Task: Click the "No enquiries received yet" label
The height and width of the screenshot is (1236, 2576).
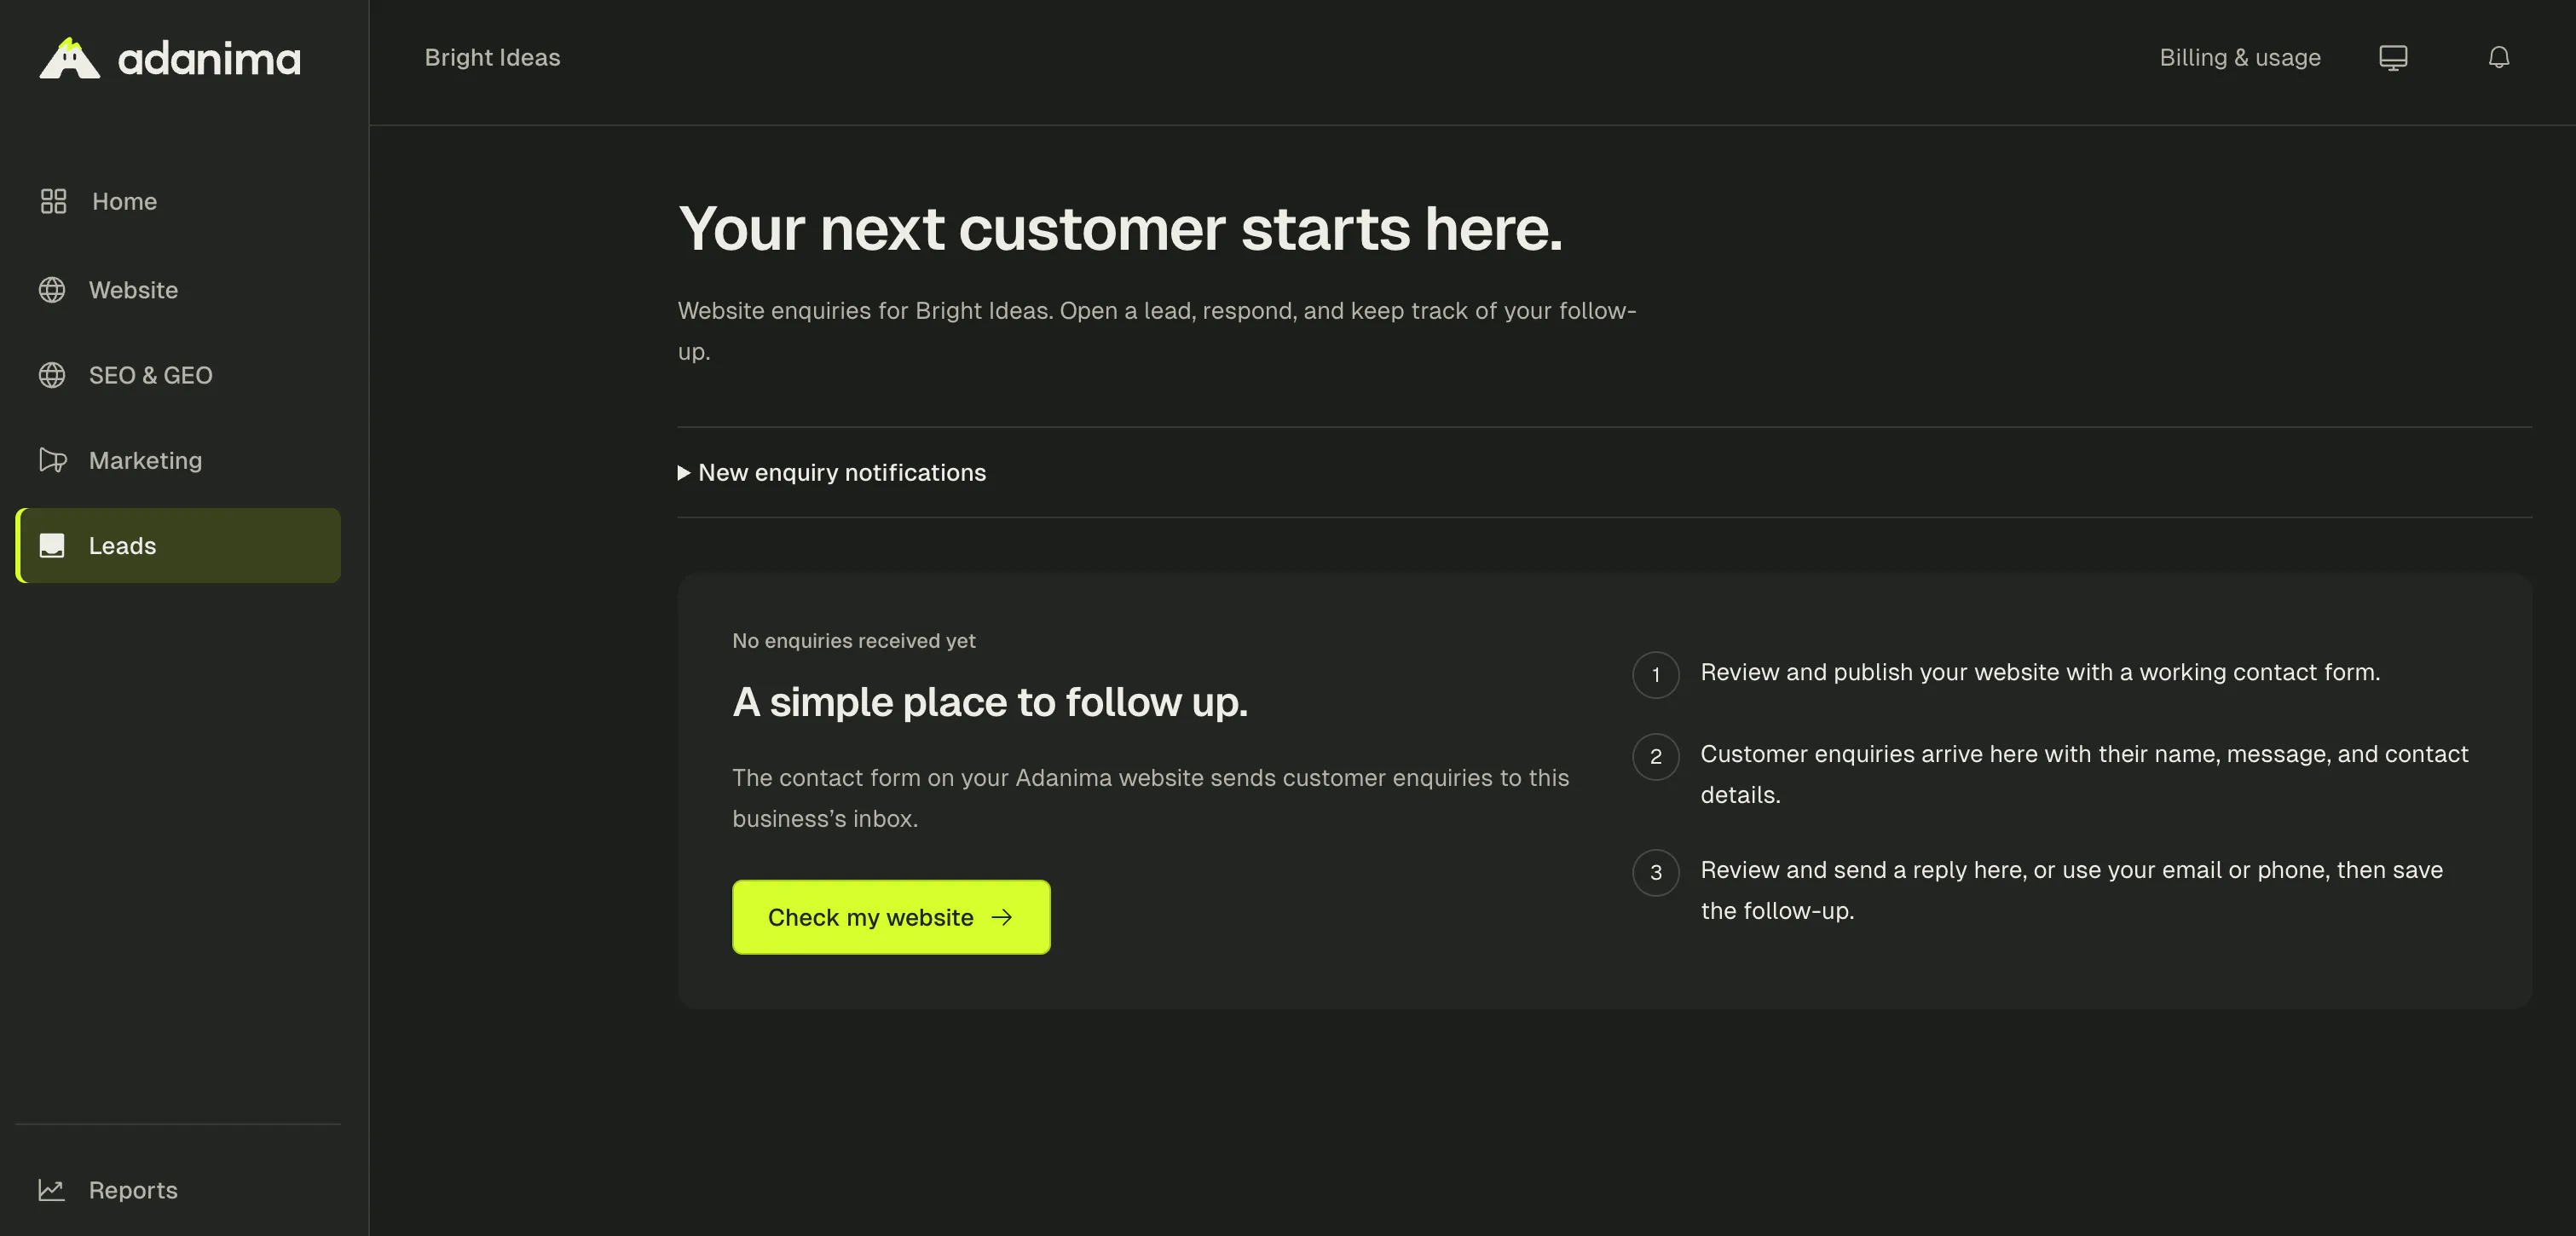Action: [853, 641]
